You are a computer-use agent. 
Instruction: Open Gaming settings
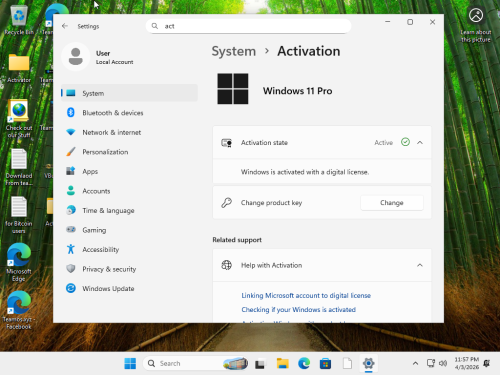(129, 230)
